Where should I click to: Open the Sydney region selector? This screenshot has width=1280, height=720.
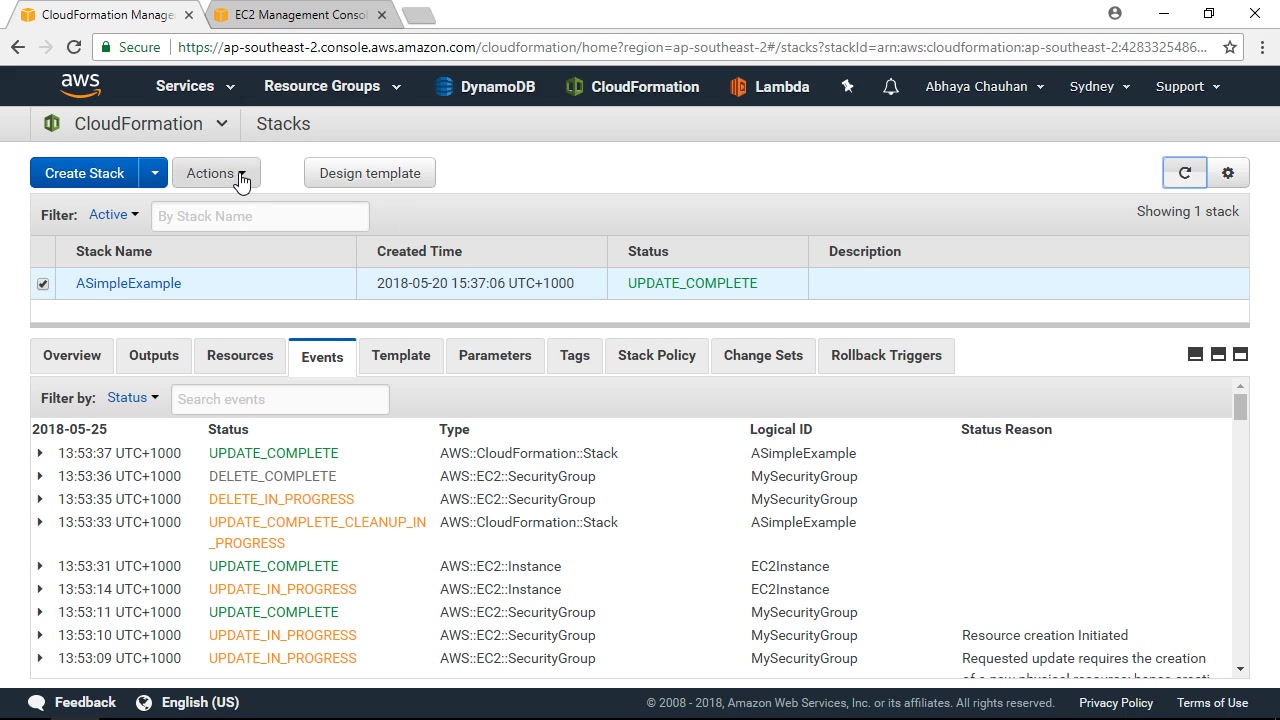[1100, 86]
